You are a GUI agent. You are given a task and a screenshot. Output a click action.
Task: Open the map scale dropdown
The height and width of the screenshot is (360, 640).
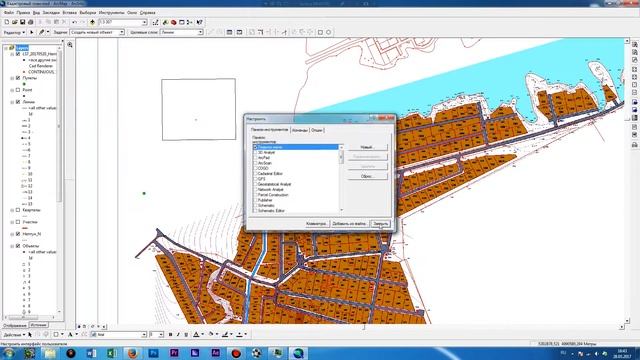click(144, 22)
